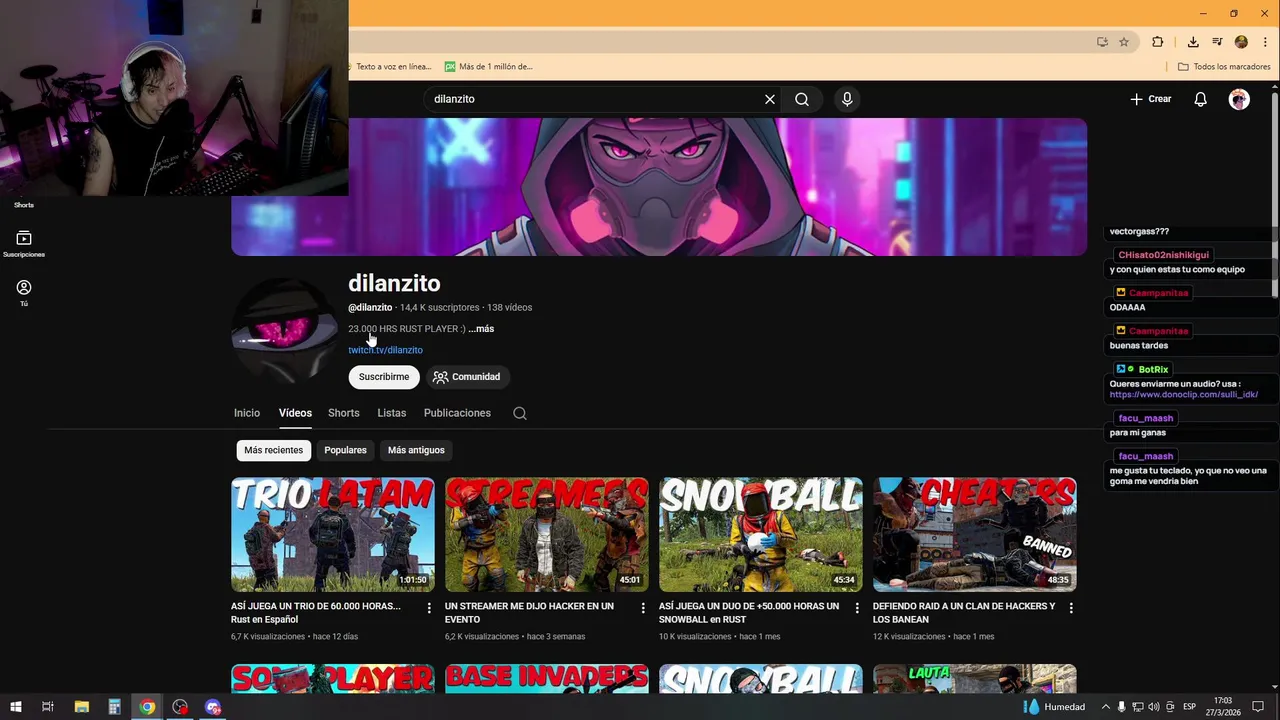Click the donoclip.com link in chat

1184,395
